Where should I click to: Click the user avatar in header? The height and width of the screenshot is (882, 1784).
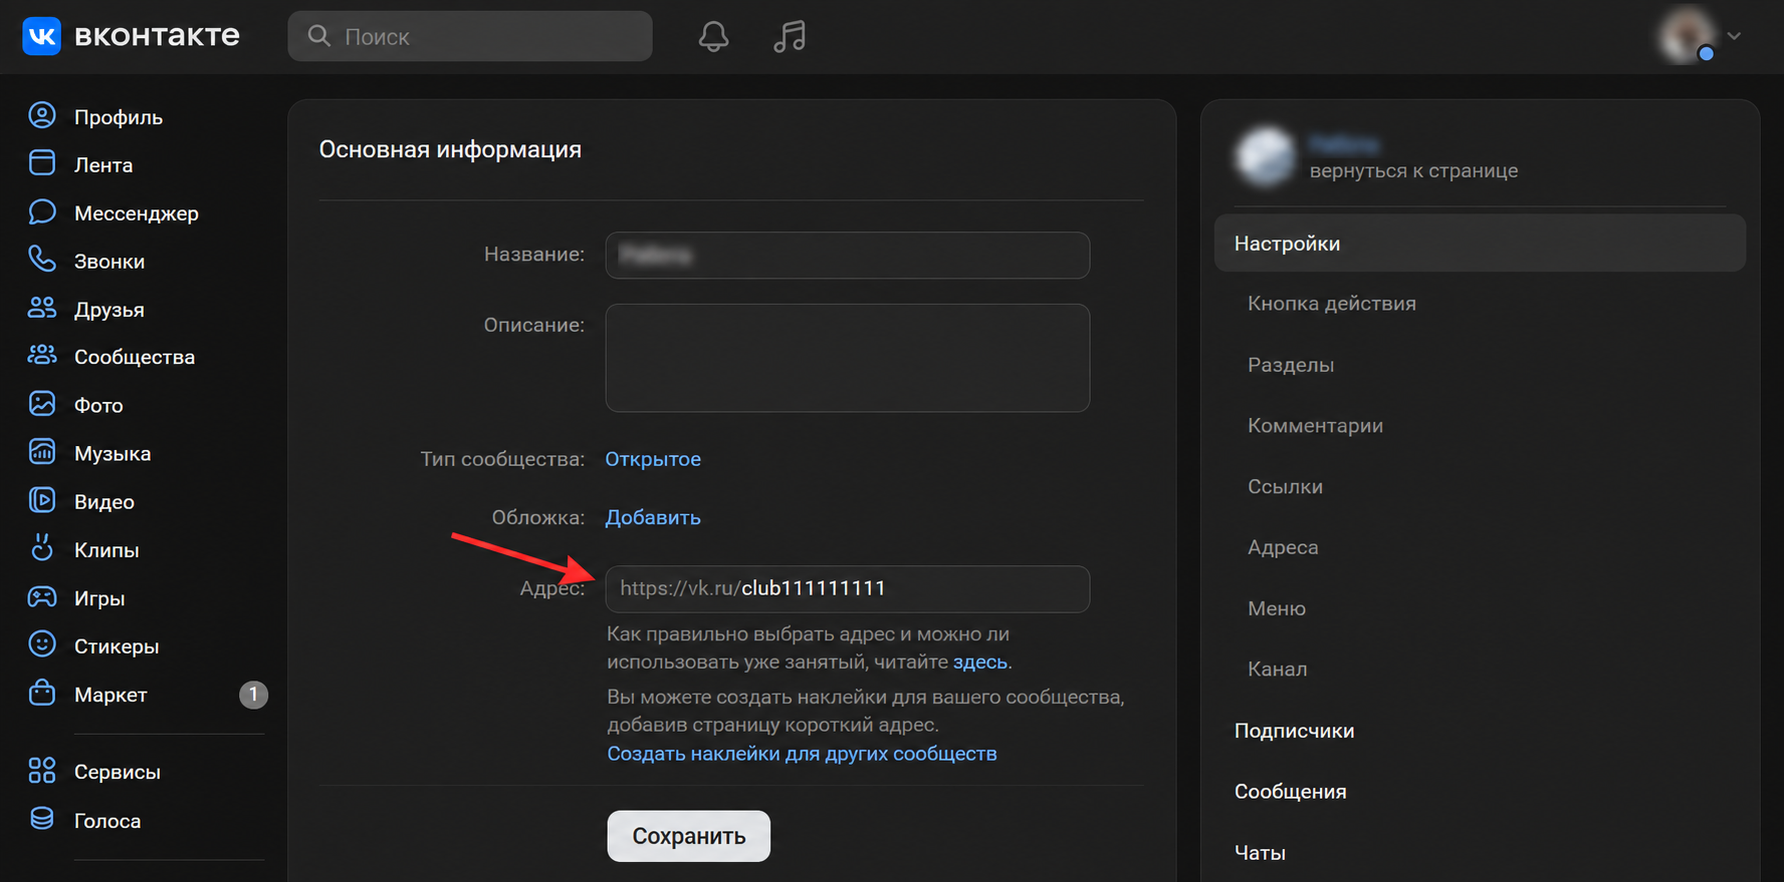(x=1687, y=36)
